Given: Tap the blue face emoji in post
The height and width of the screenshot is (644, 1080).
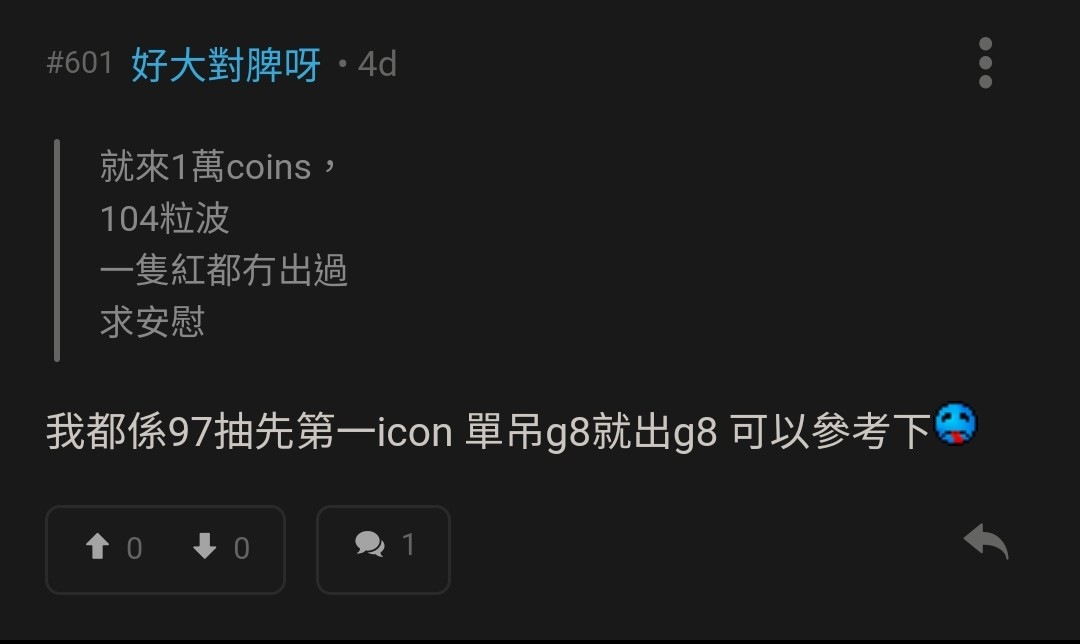Looking at the screenshot, I should tap(955, 424).
